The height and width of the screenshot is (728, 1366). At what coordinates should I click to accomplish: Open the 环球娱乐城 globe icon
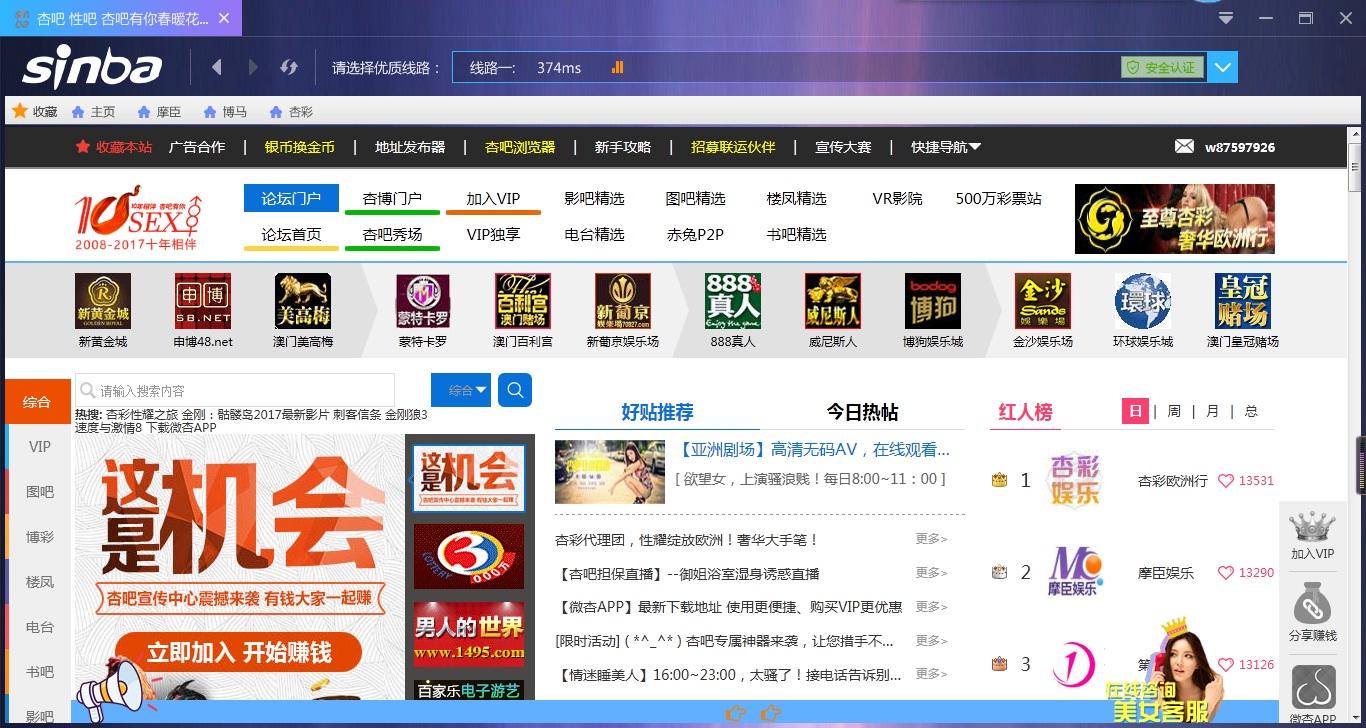click(x=1143, y=301)
